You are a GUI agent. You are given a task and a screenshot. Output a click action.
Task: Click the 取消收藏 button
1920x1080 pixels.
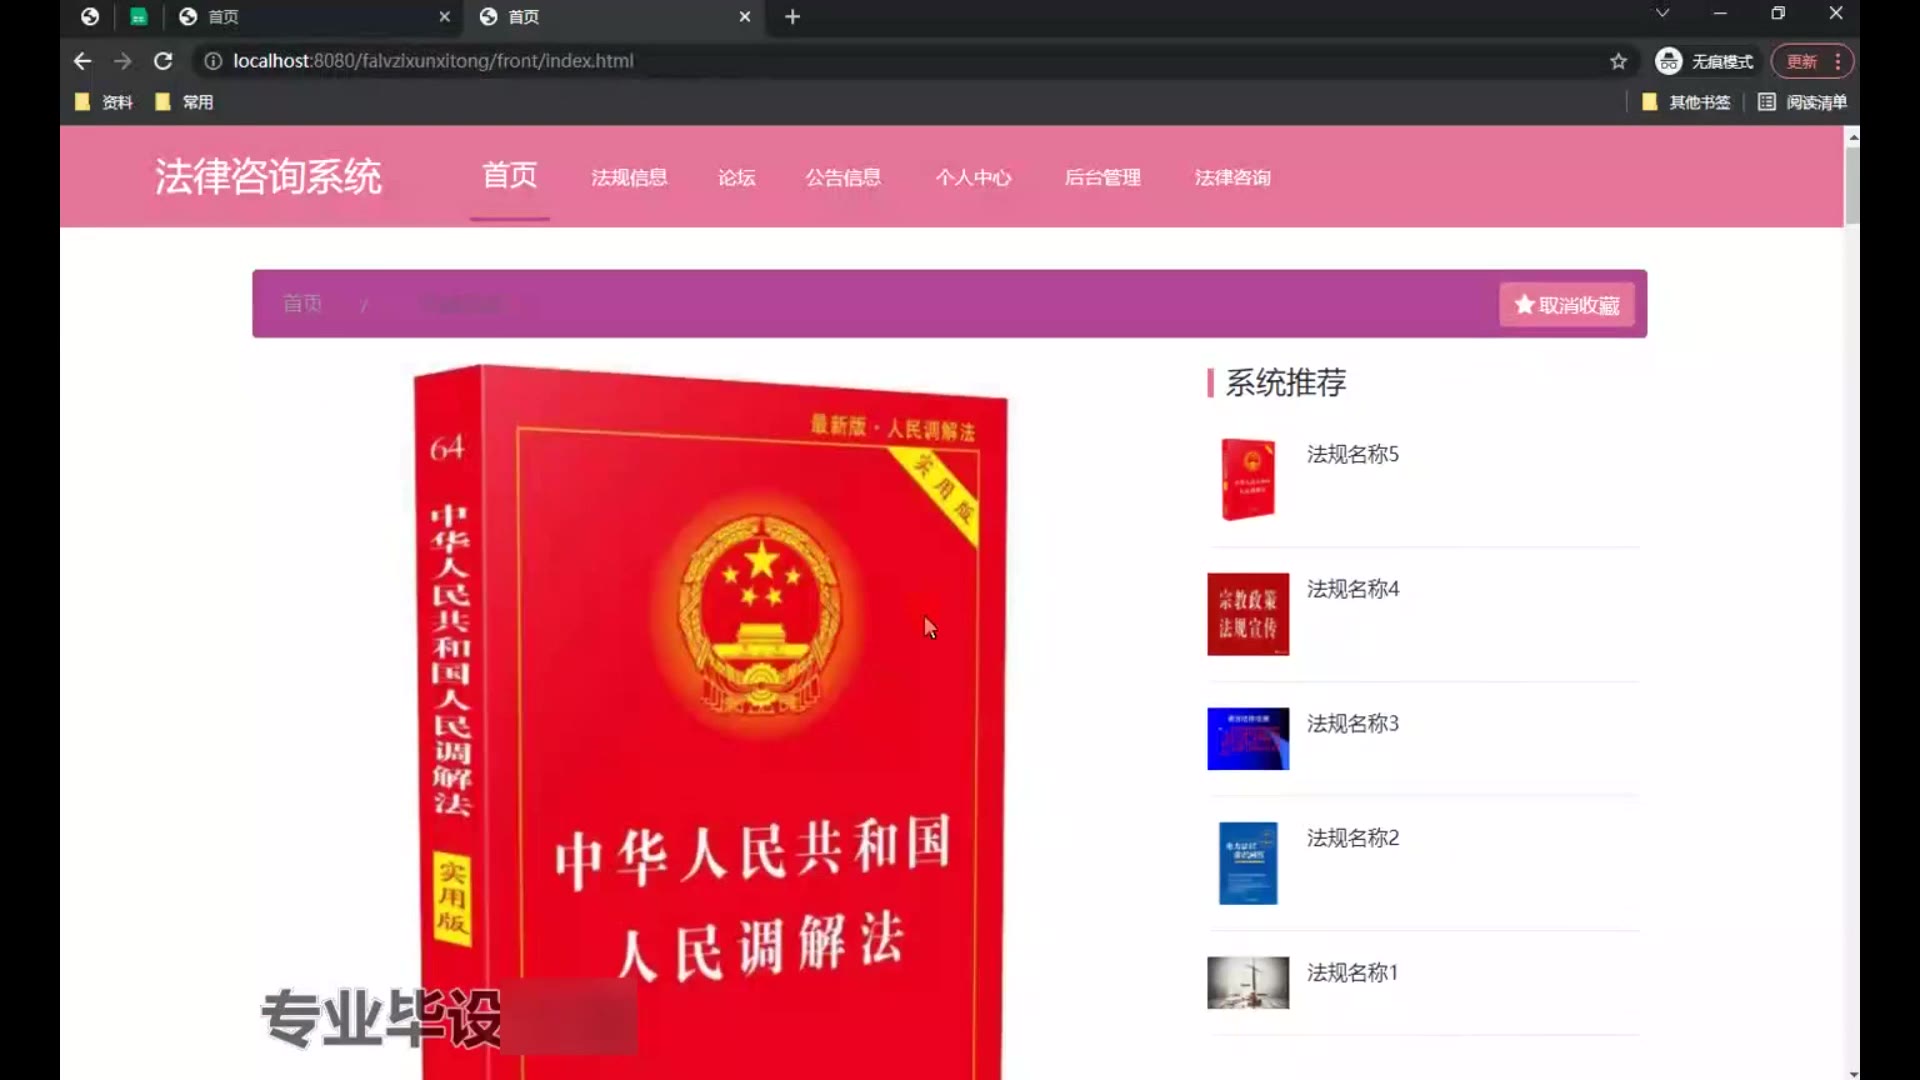tap(1567, 304)
